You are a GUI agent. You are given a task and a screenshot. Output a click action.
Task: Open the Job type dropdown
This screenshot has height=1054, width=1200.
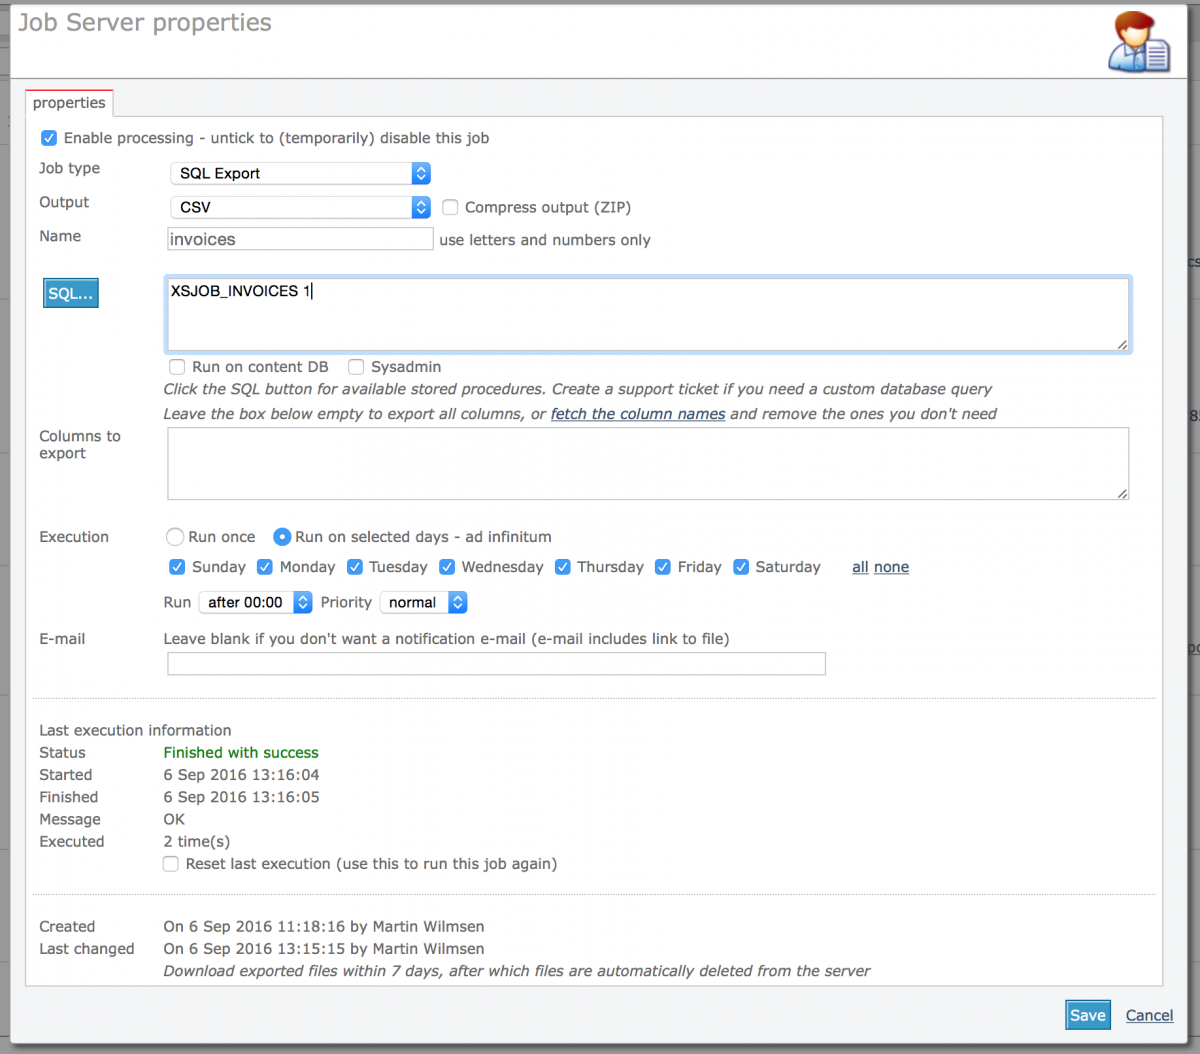point(300,173)
